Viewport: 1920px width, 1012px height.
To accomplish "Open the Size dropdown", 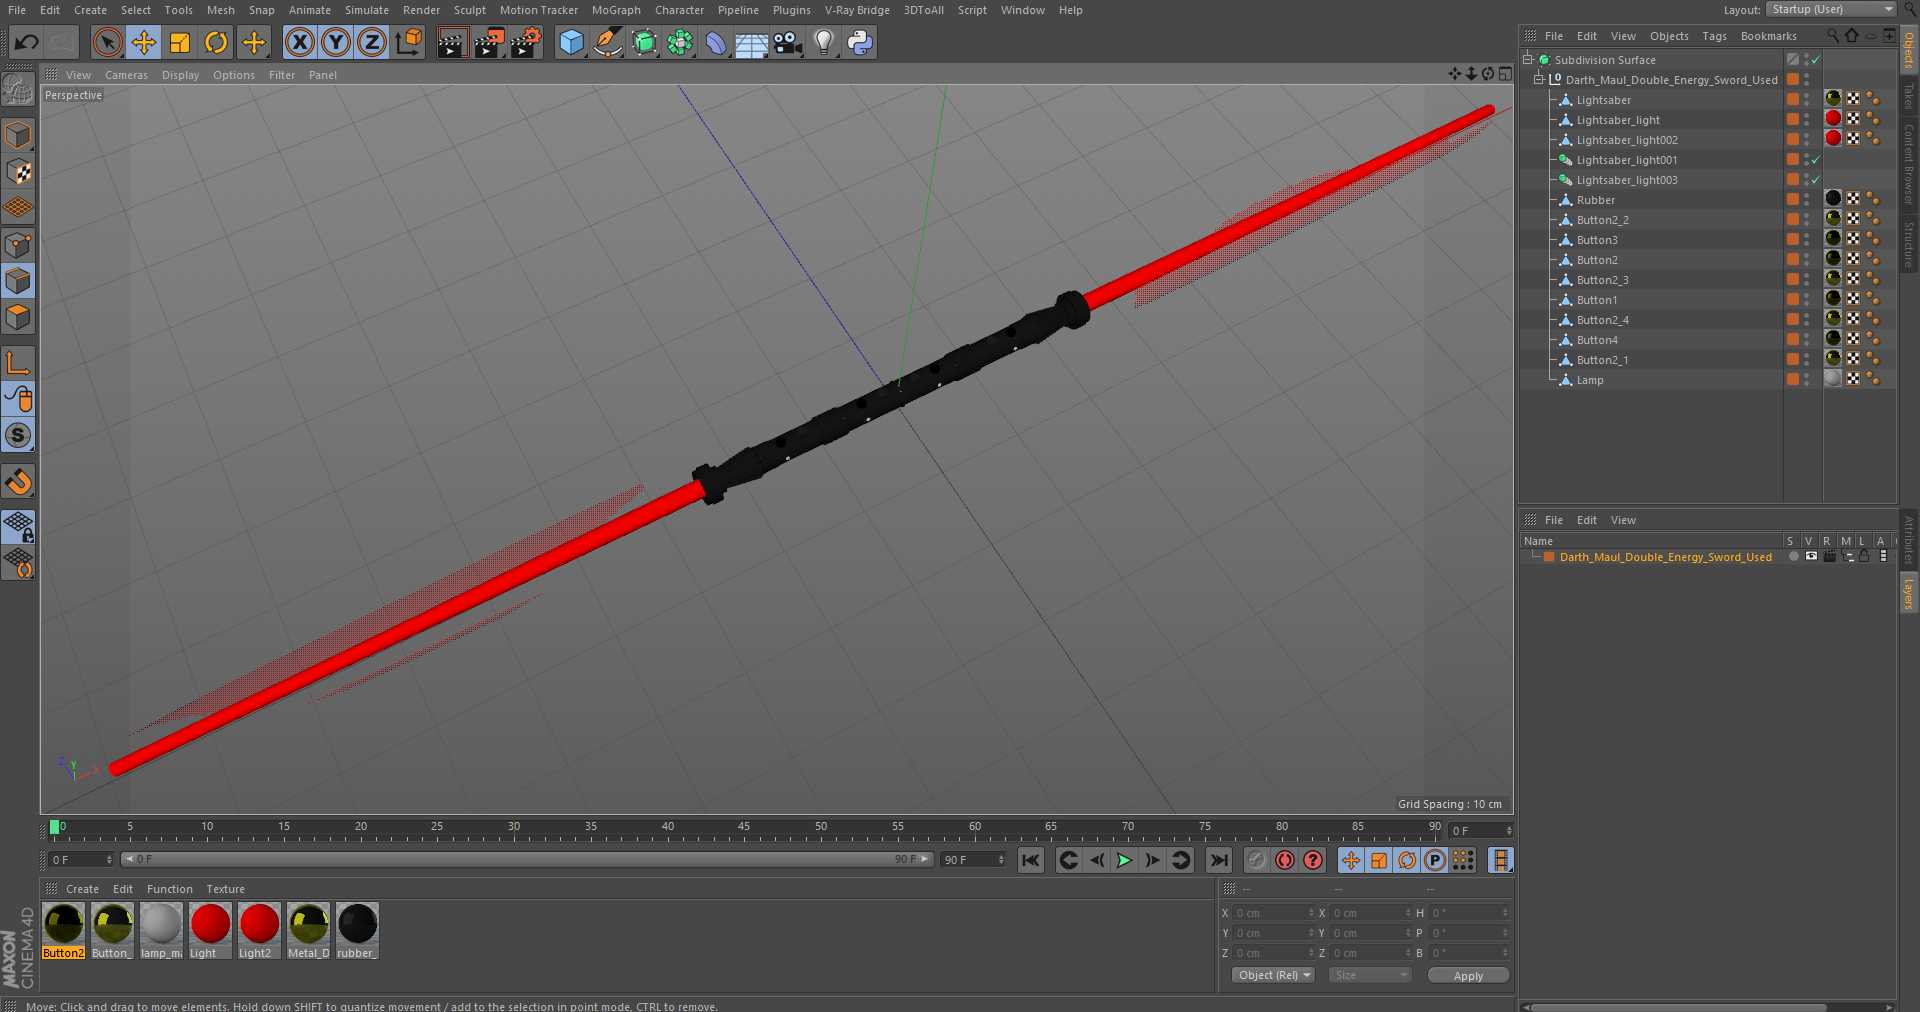I will point(1369,975).
